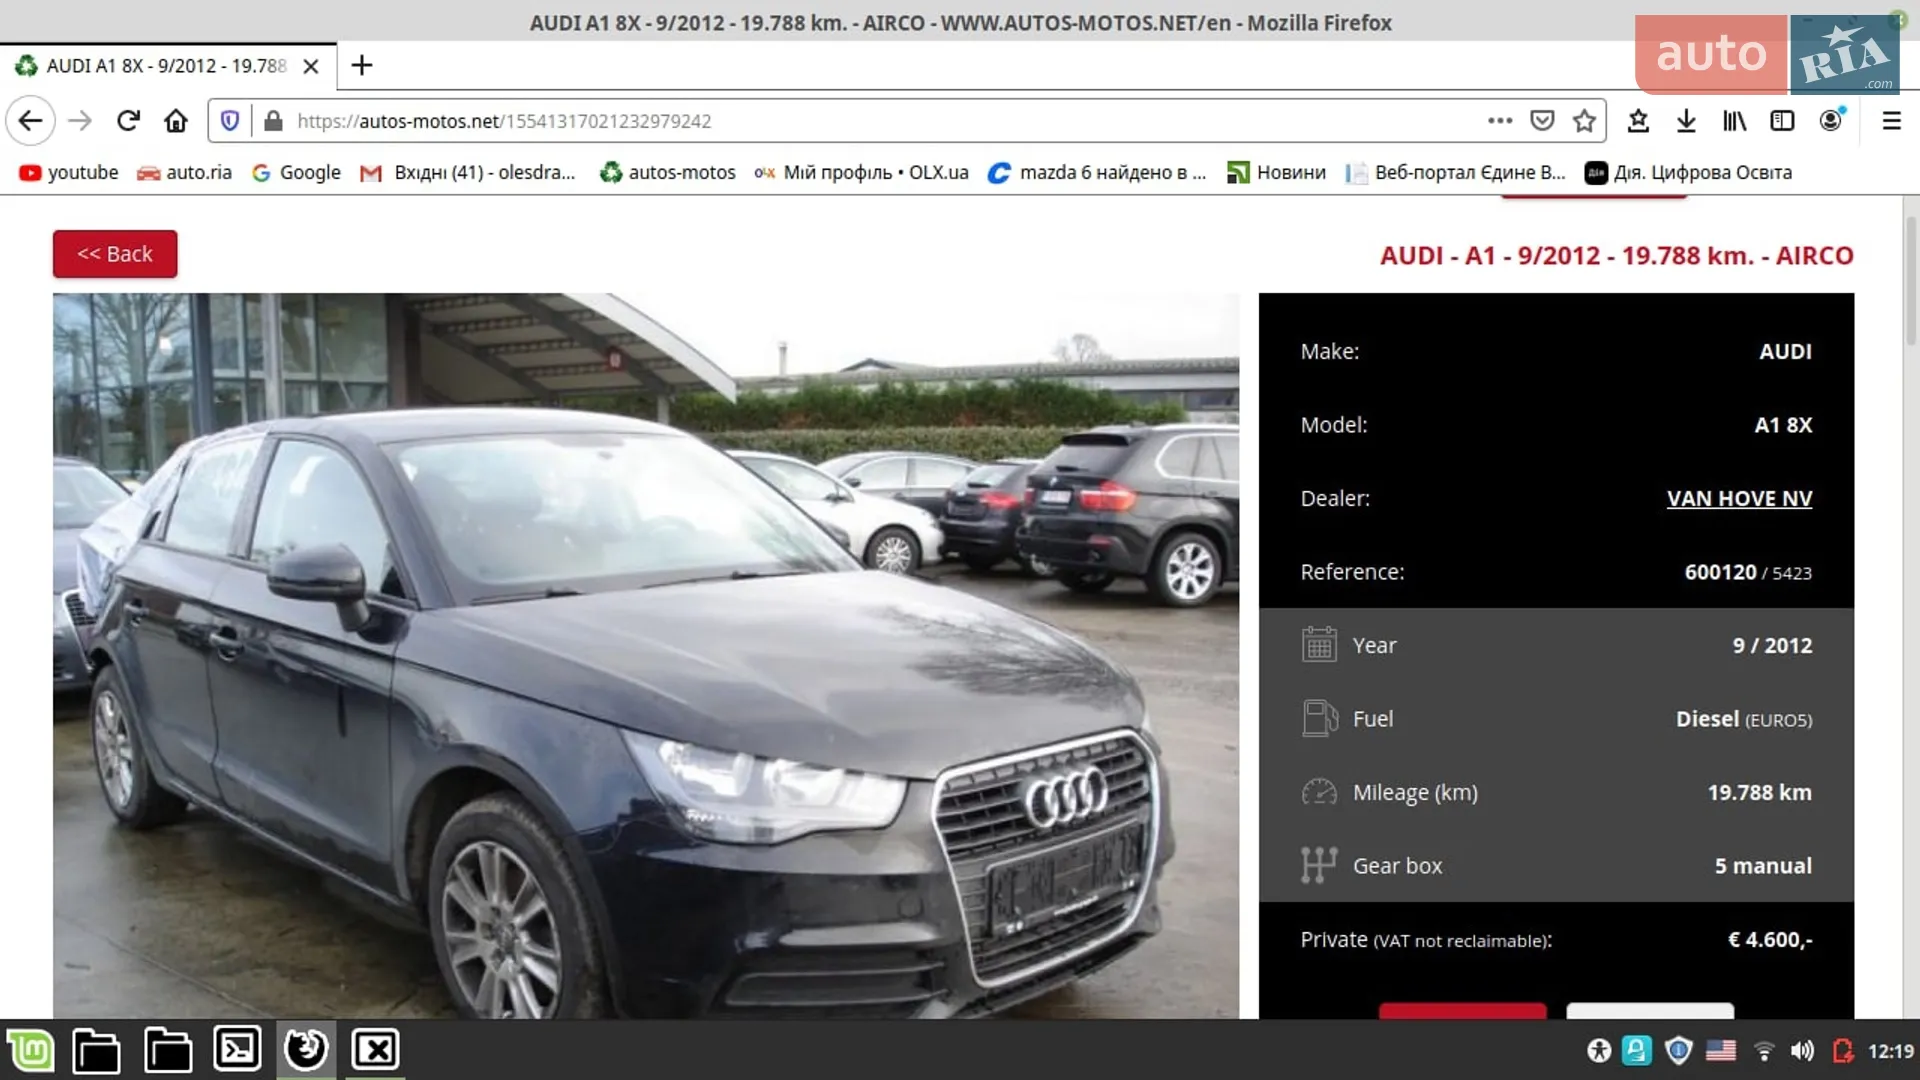
Task: Open the first file manager in taskbar
Action: [97, 1050]
